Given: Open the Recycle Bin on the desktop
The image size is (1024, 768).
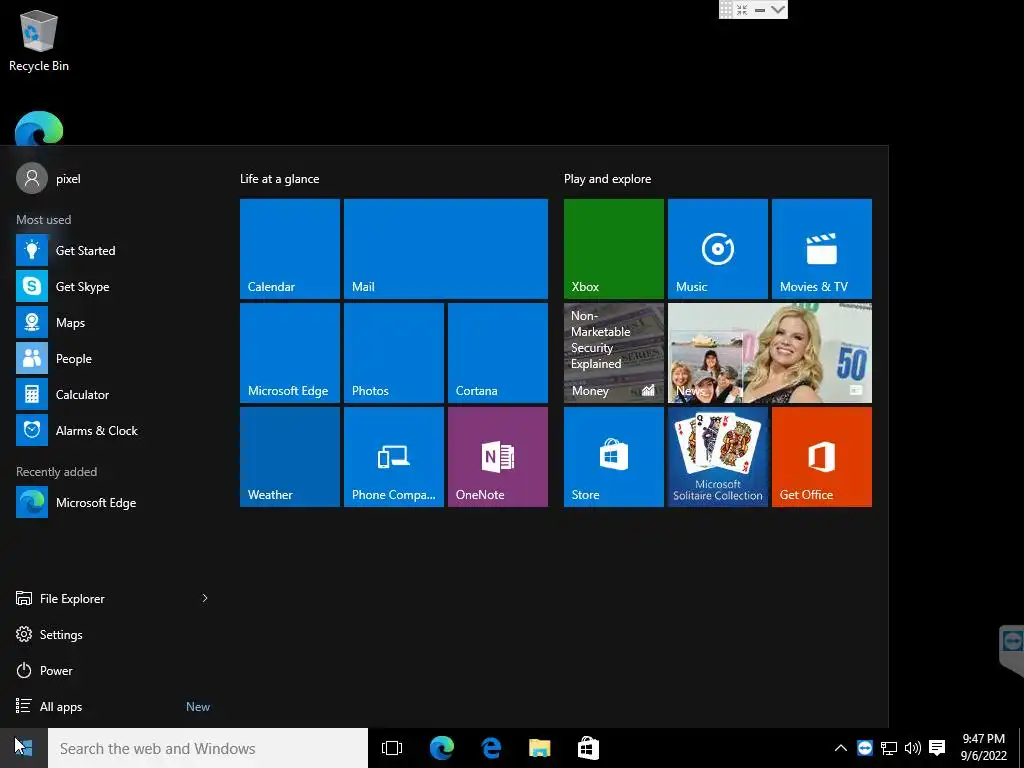Looking at the screenshot, I should pyautogui.click(x=39, y=40).
